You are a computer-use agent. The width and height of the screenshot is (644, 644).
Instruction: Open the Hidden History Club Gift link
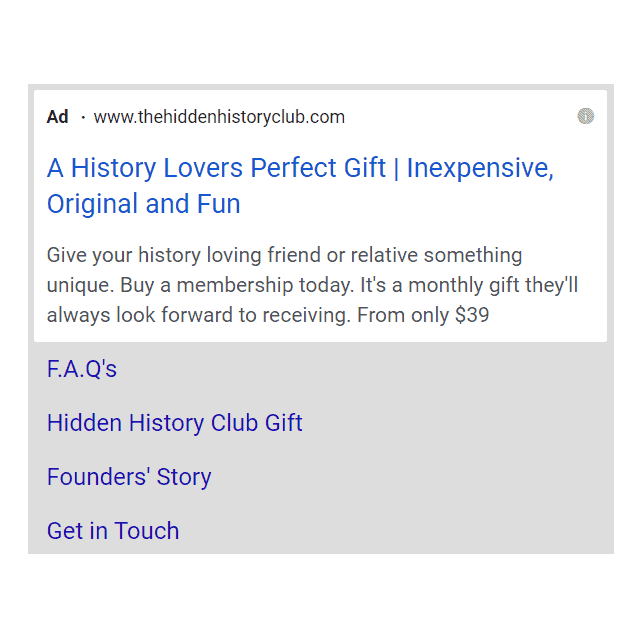click(x=174, y=423)
